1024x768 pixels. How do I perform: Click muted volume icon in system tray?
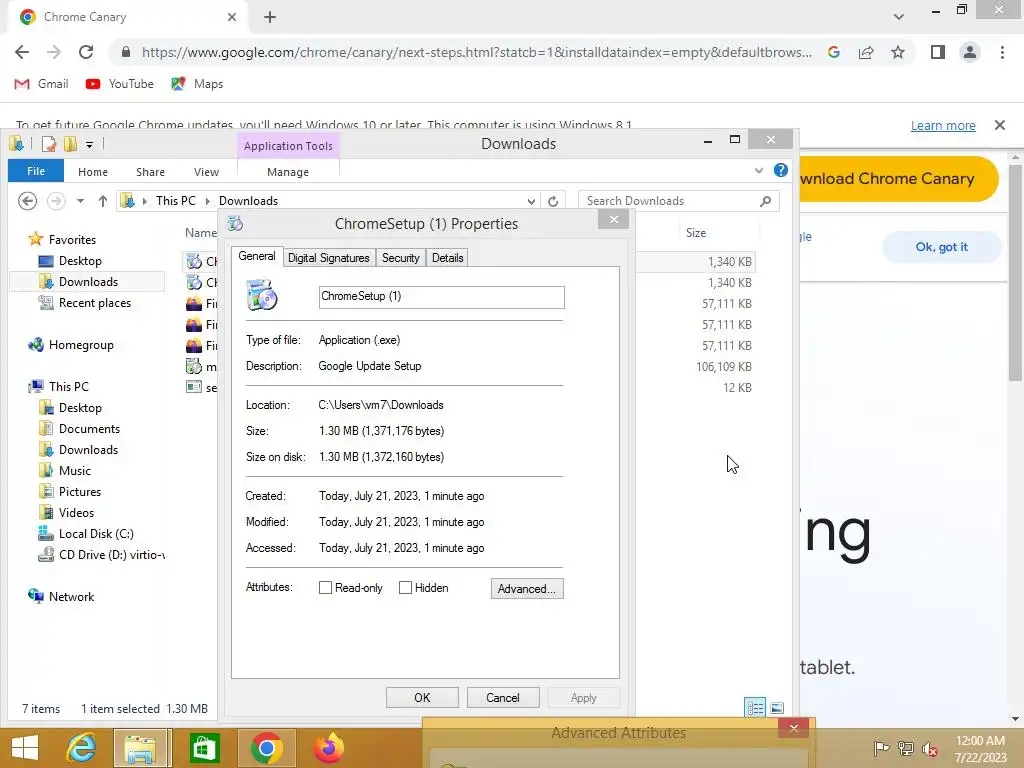929,748
